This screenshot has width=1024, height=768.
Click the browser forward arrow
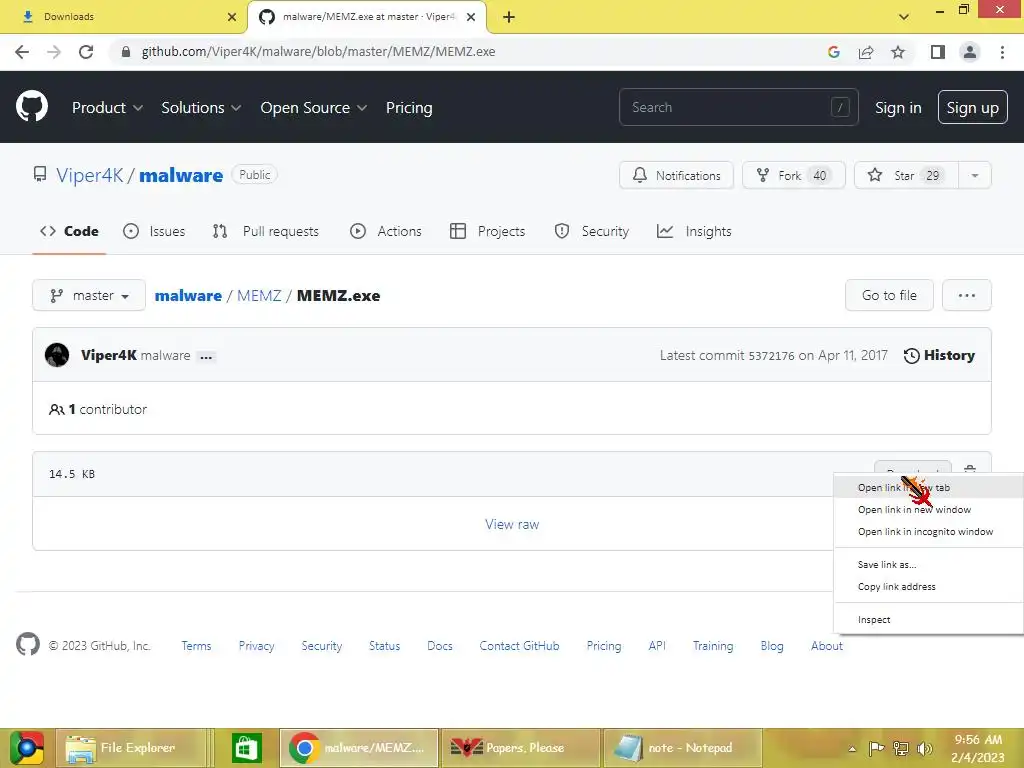54,52
